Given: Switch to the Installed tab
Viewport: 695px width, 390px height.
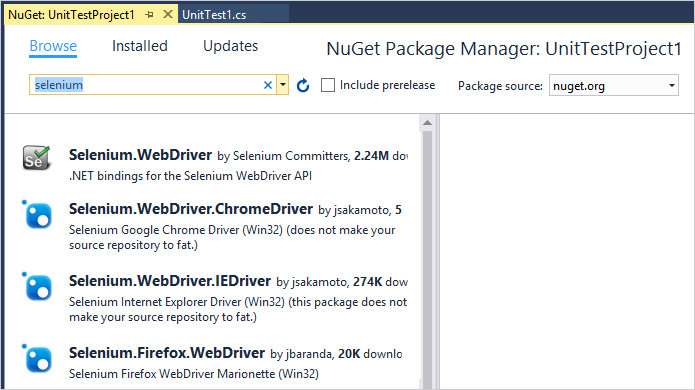Looking at the screenshot, I should tap(140, 46).
